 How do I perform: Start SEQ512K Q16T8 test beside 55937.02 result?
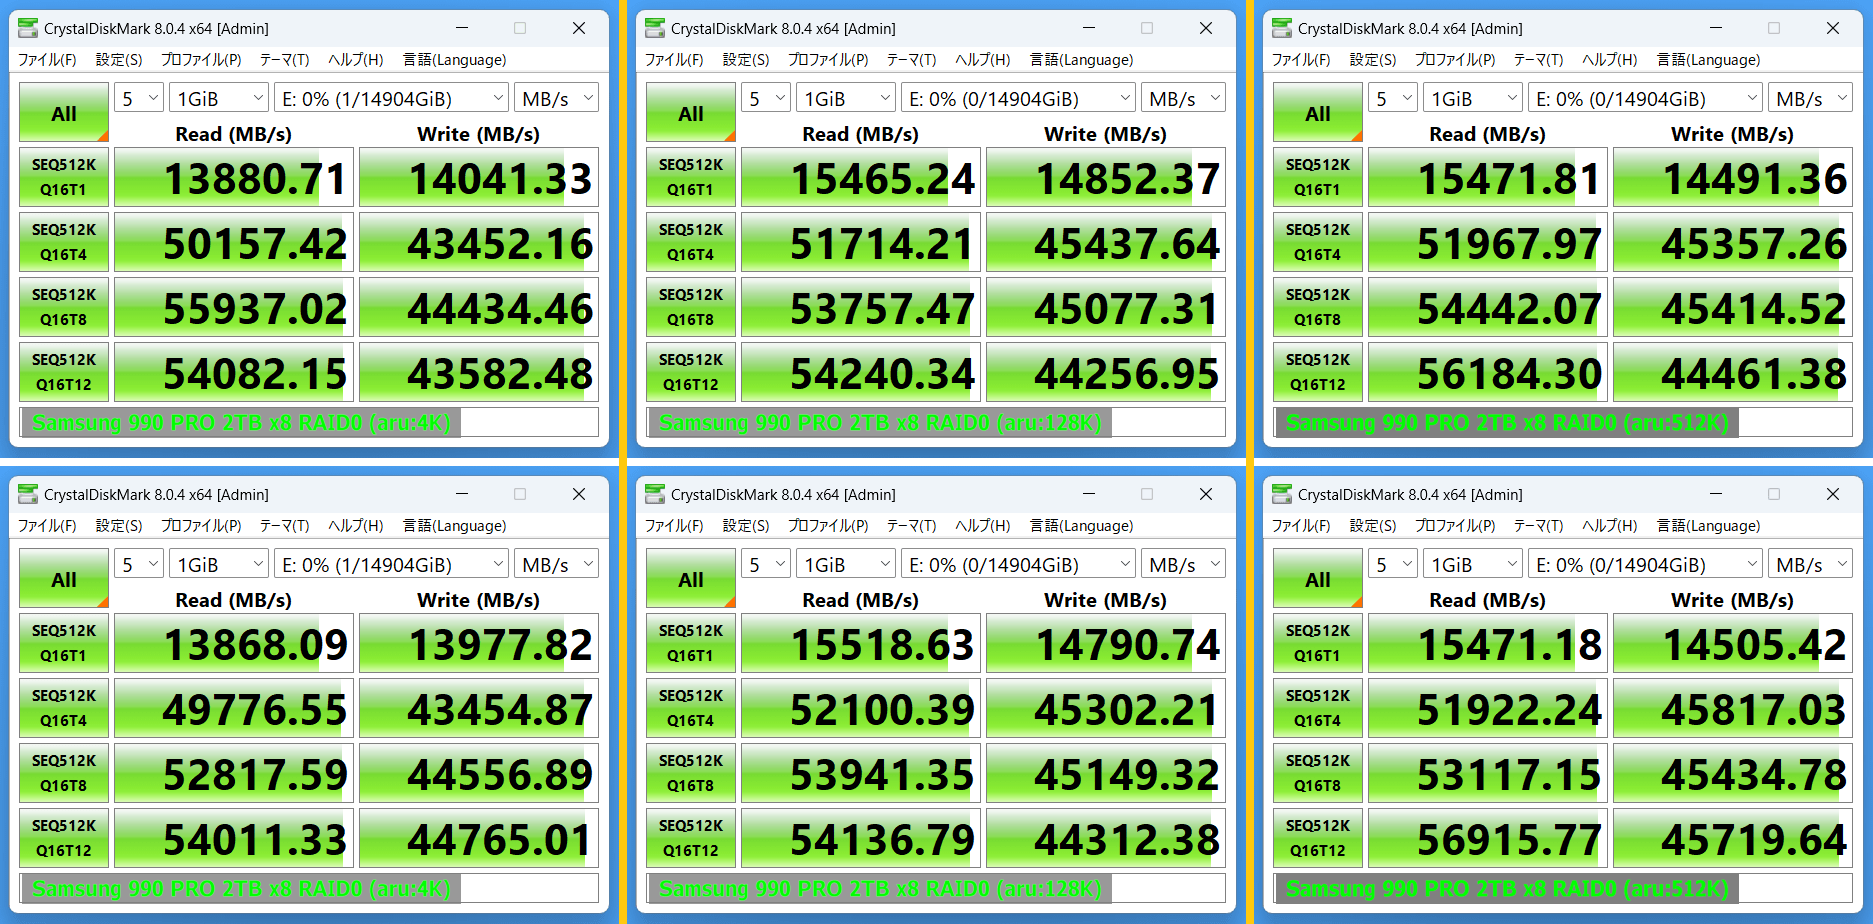tap(64, 307)
